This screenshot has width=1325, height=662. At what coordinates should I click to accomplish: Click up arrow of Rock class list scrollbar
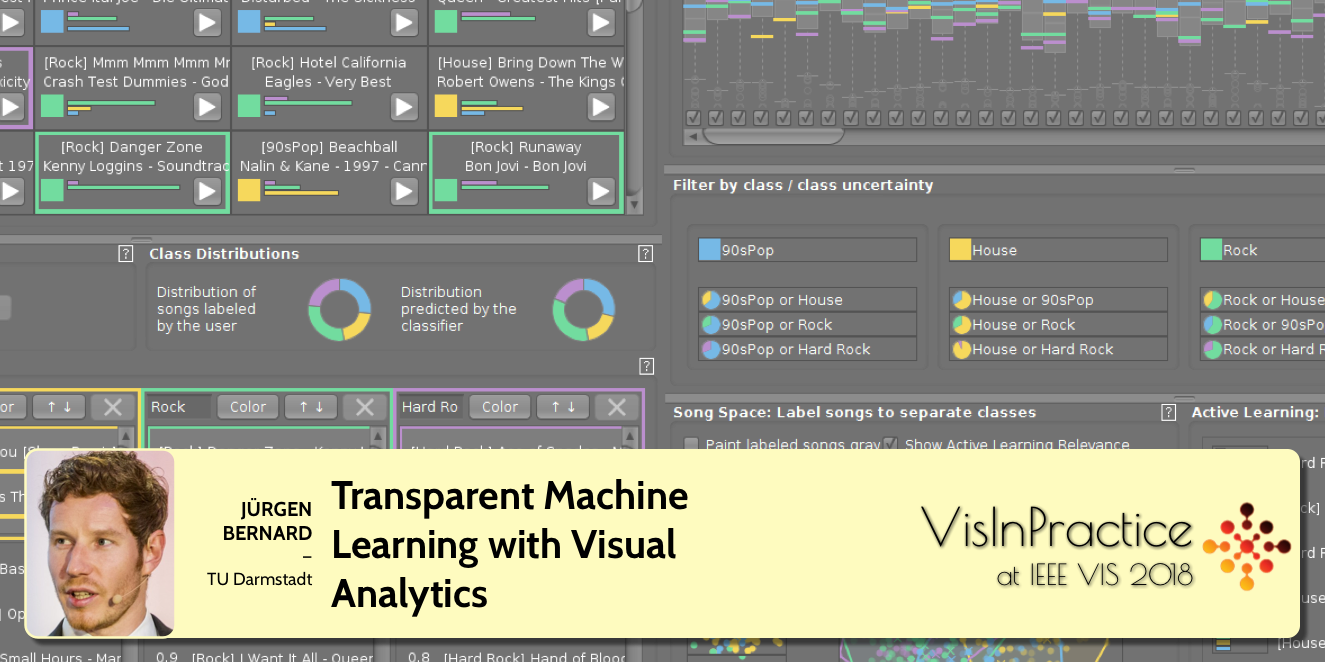377,436
